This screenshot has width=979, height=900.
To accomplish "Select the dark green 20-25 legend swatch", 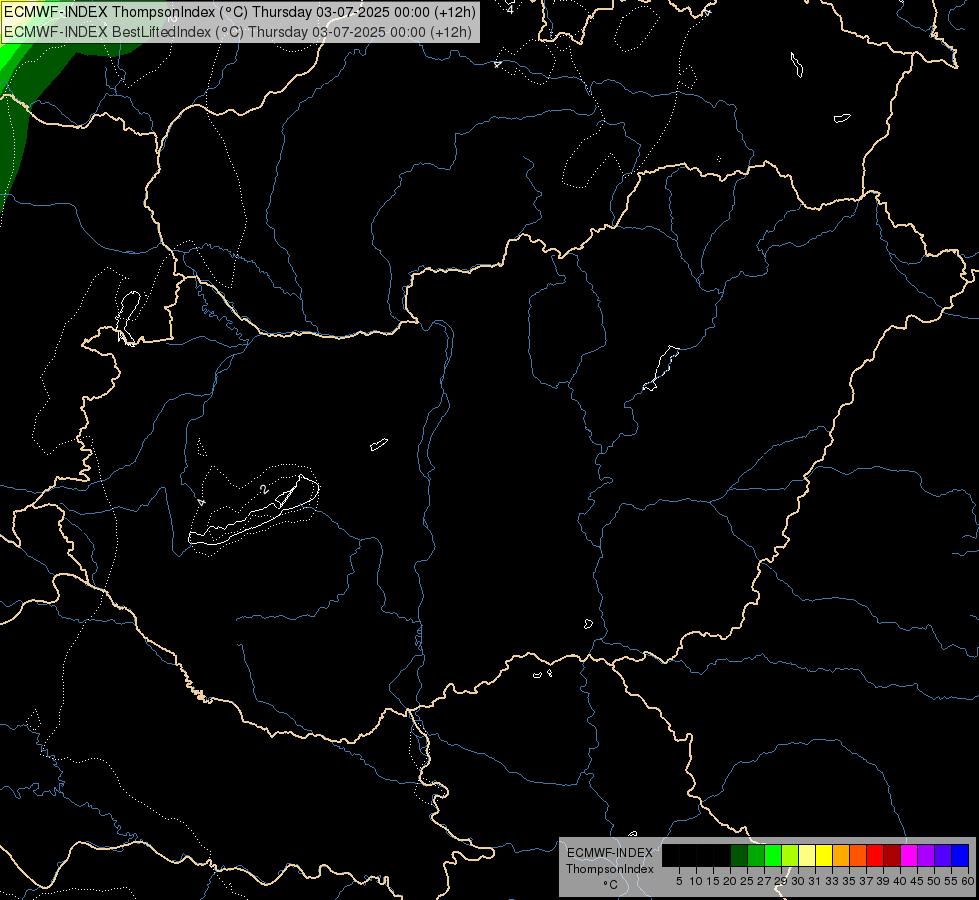I will click(739, 855).
